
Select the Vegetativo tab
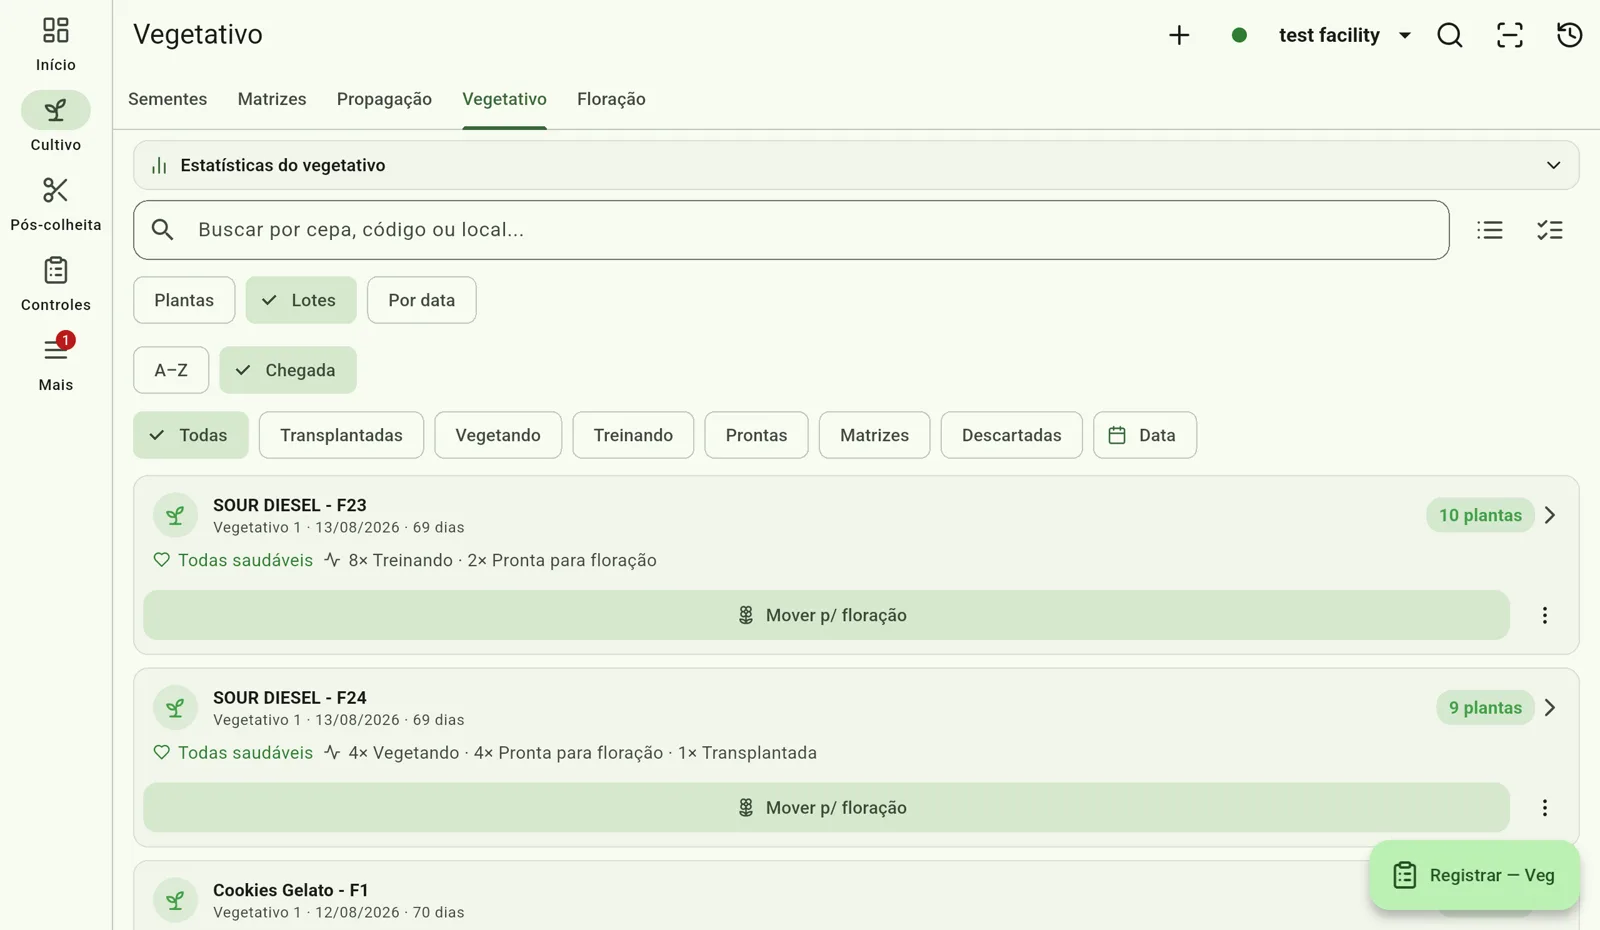[504, 99]
